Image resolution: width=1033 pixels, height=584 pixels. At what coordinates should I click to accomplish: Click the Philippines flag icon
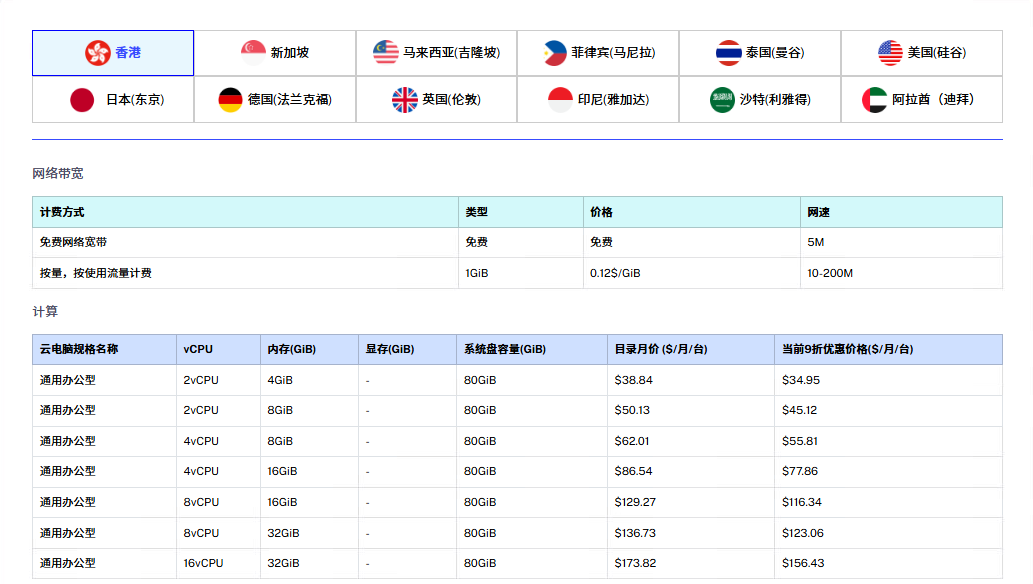click(x=555, y=53)
